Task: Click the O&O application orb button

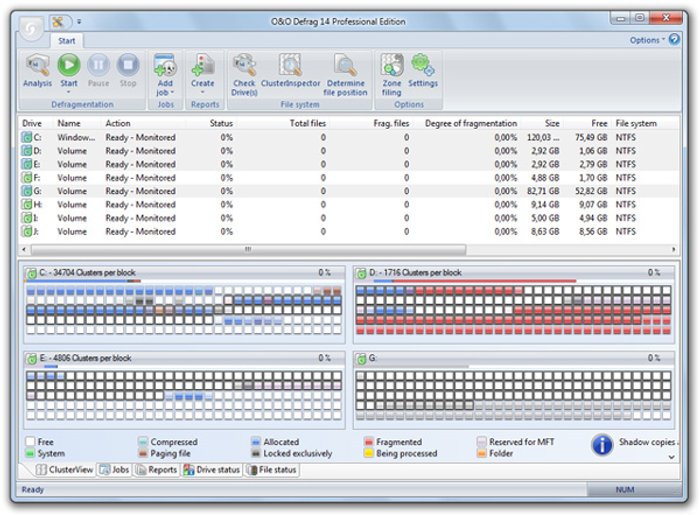Action: (31, 29)
